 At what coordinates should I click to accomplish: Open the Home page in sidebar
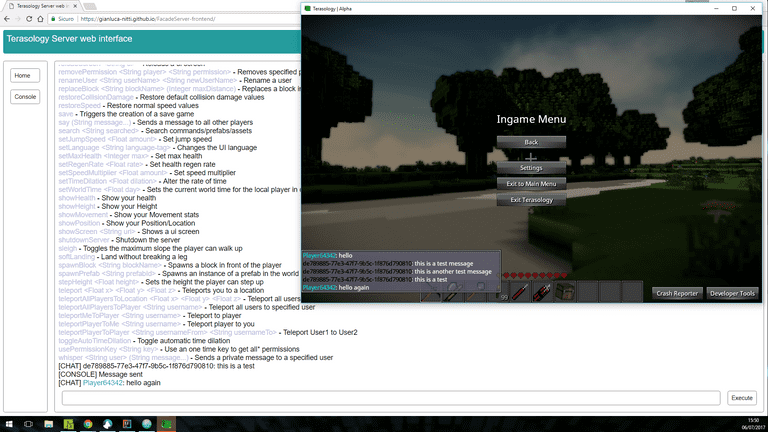click(x=24, y=75)
